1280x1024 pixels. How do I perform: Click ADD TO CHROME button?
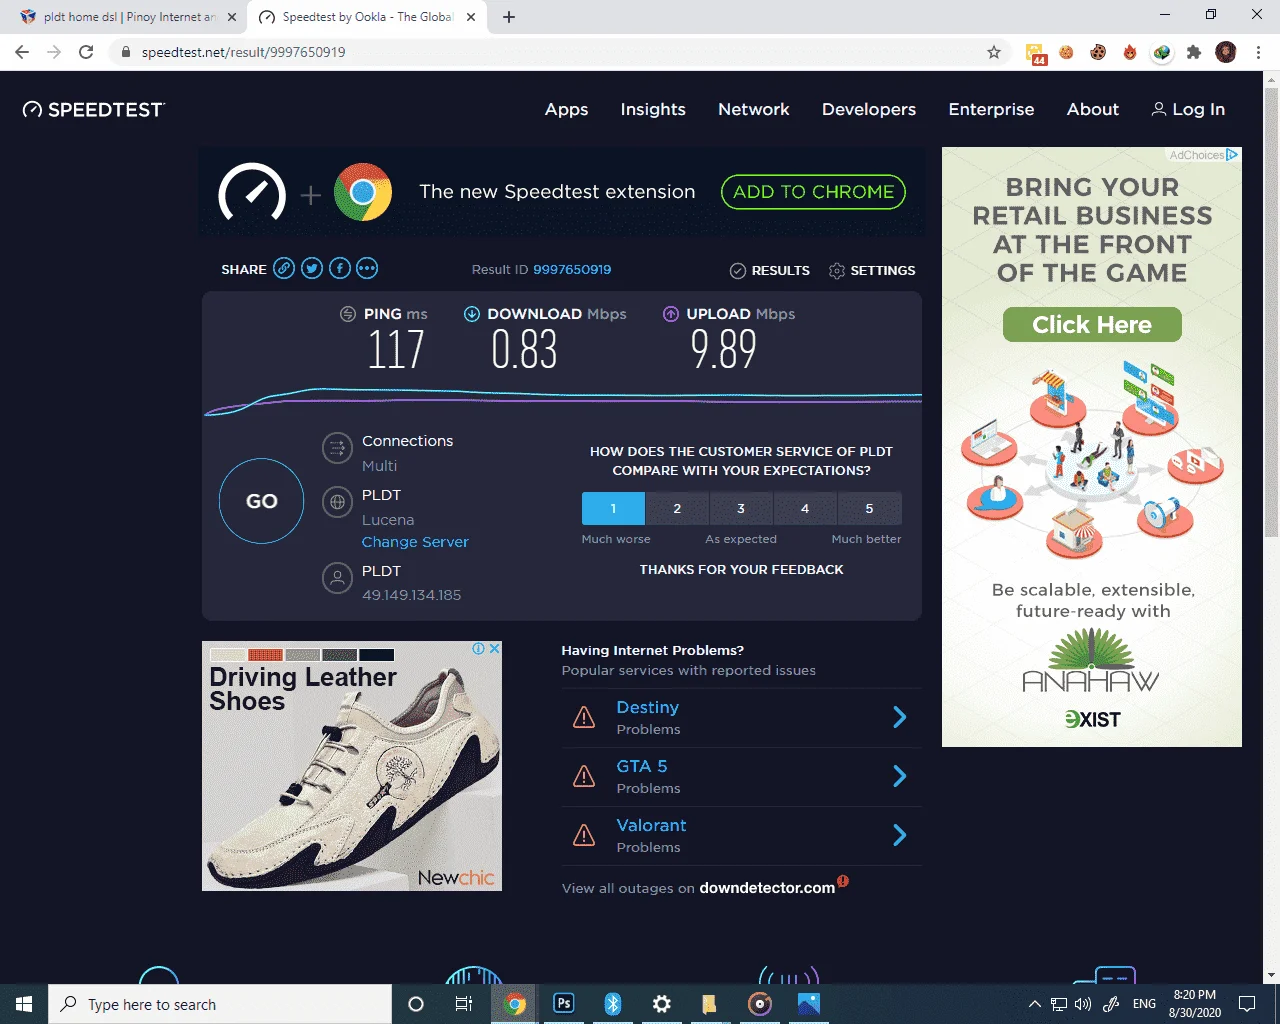(813, 192)
